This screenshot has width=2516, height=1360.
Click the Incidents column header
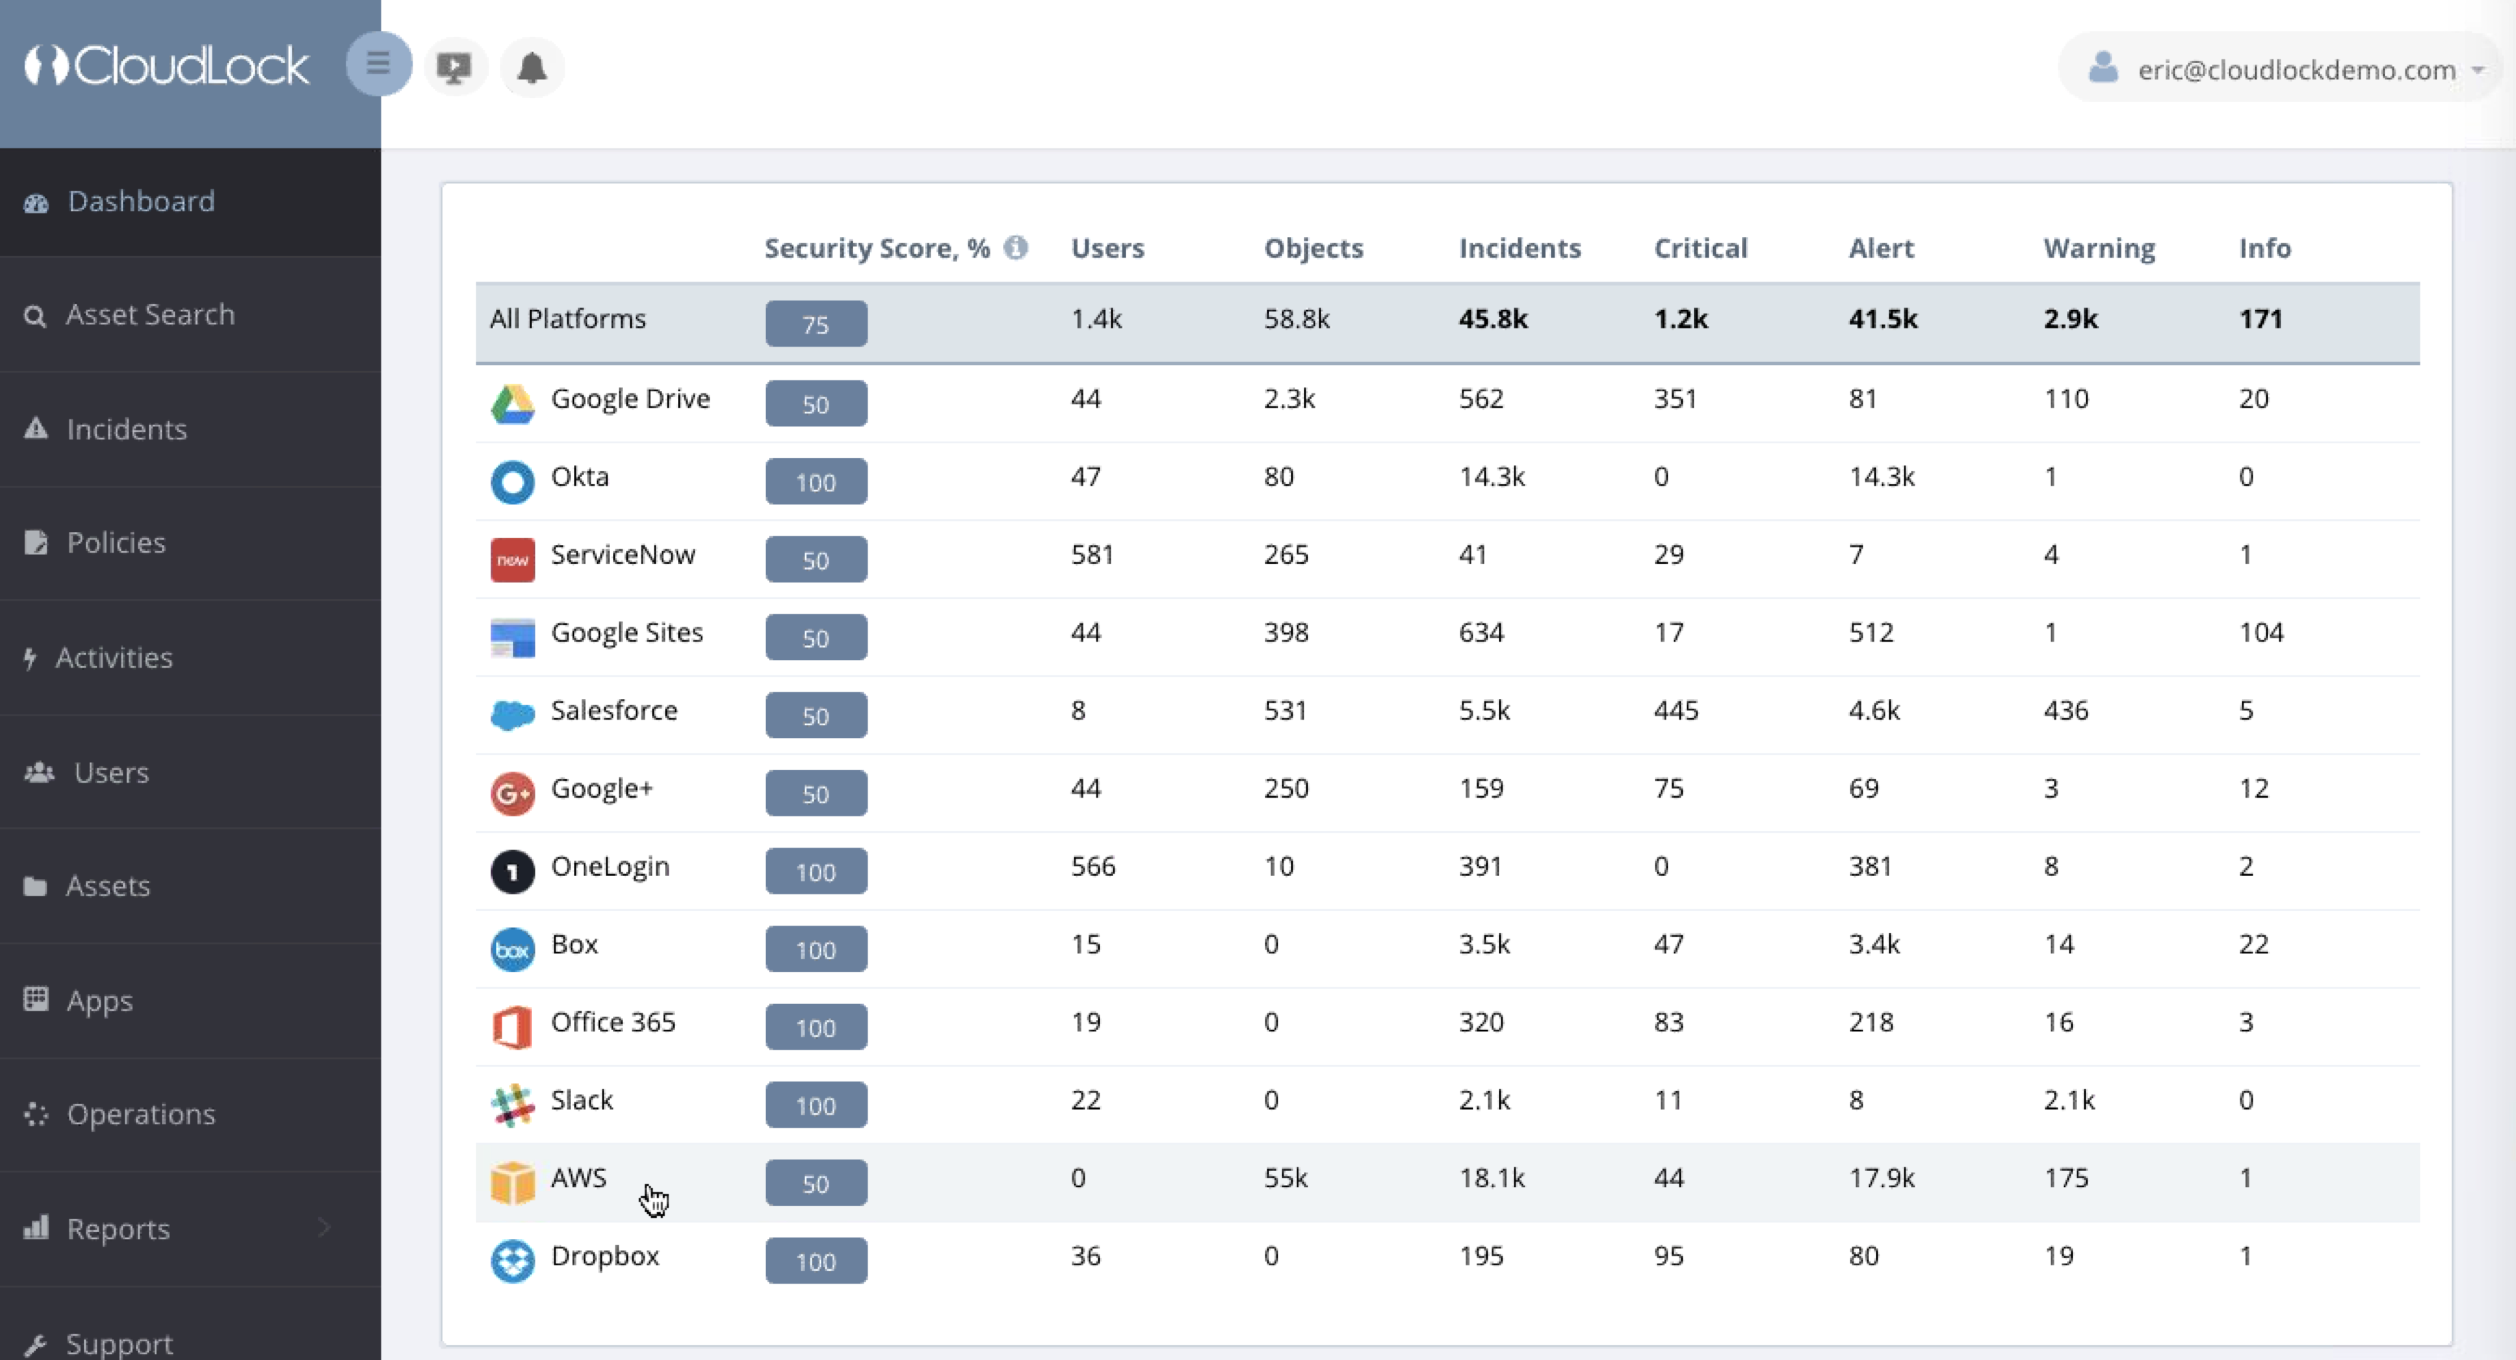coord(1519,248)
